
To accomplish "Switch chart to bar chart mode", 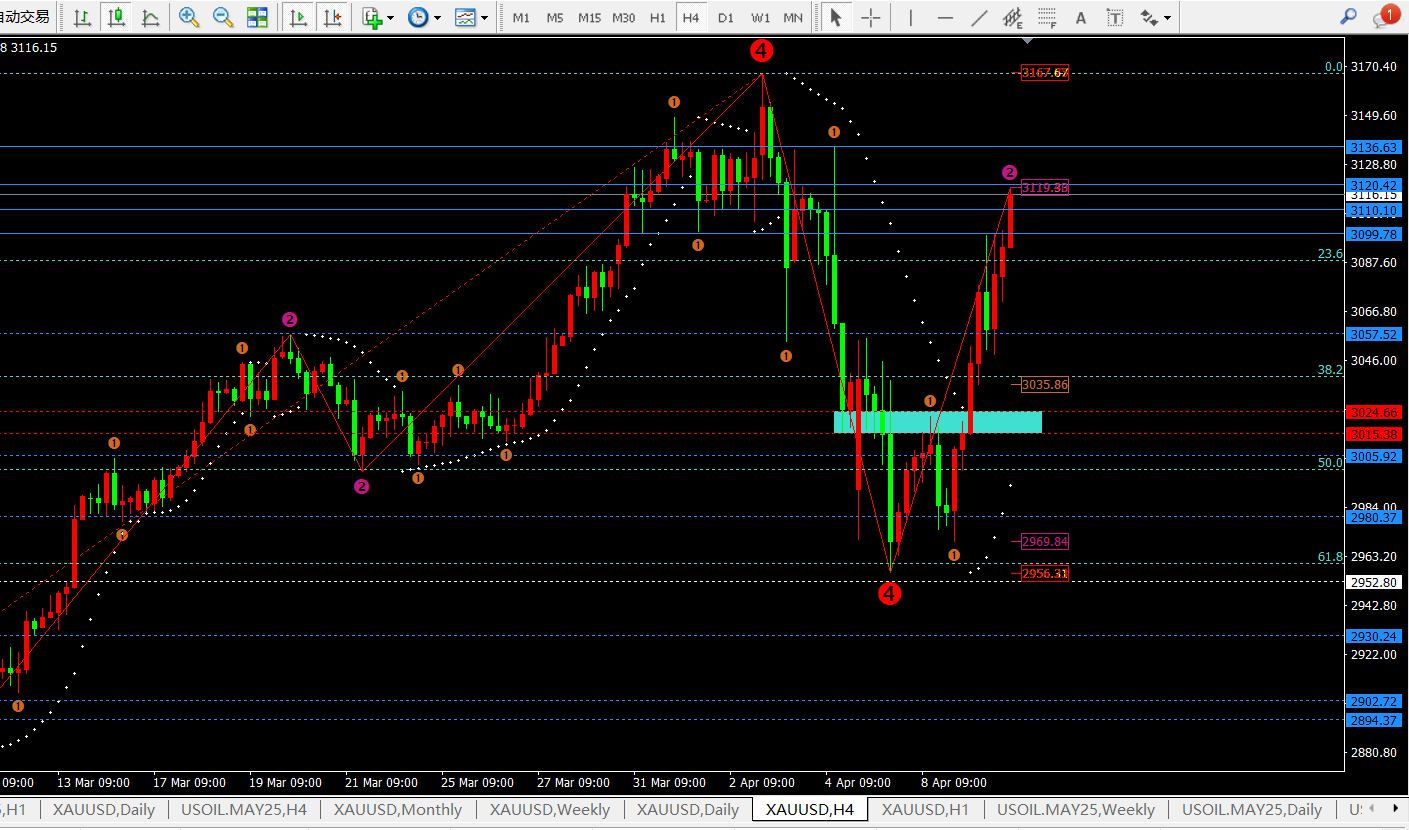I will pos(82,17).
